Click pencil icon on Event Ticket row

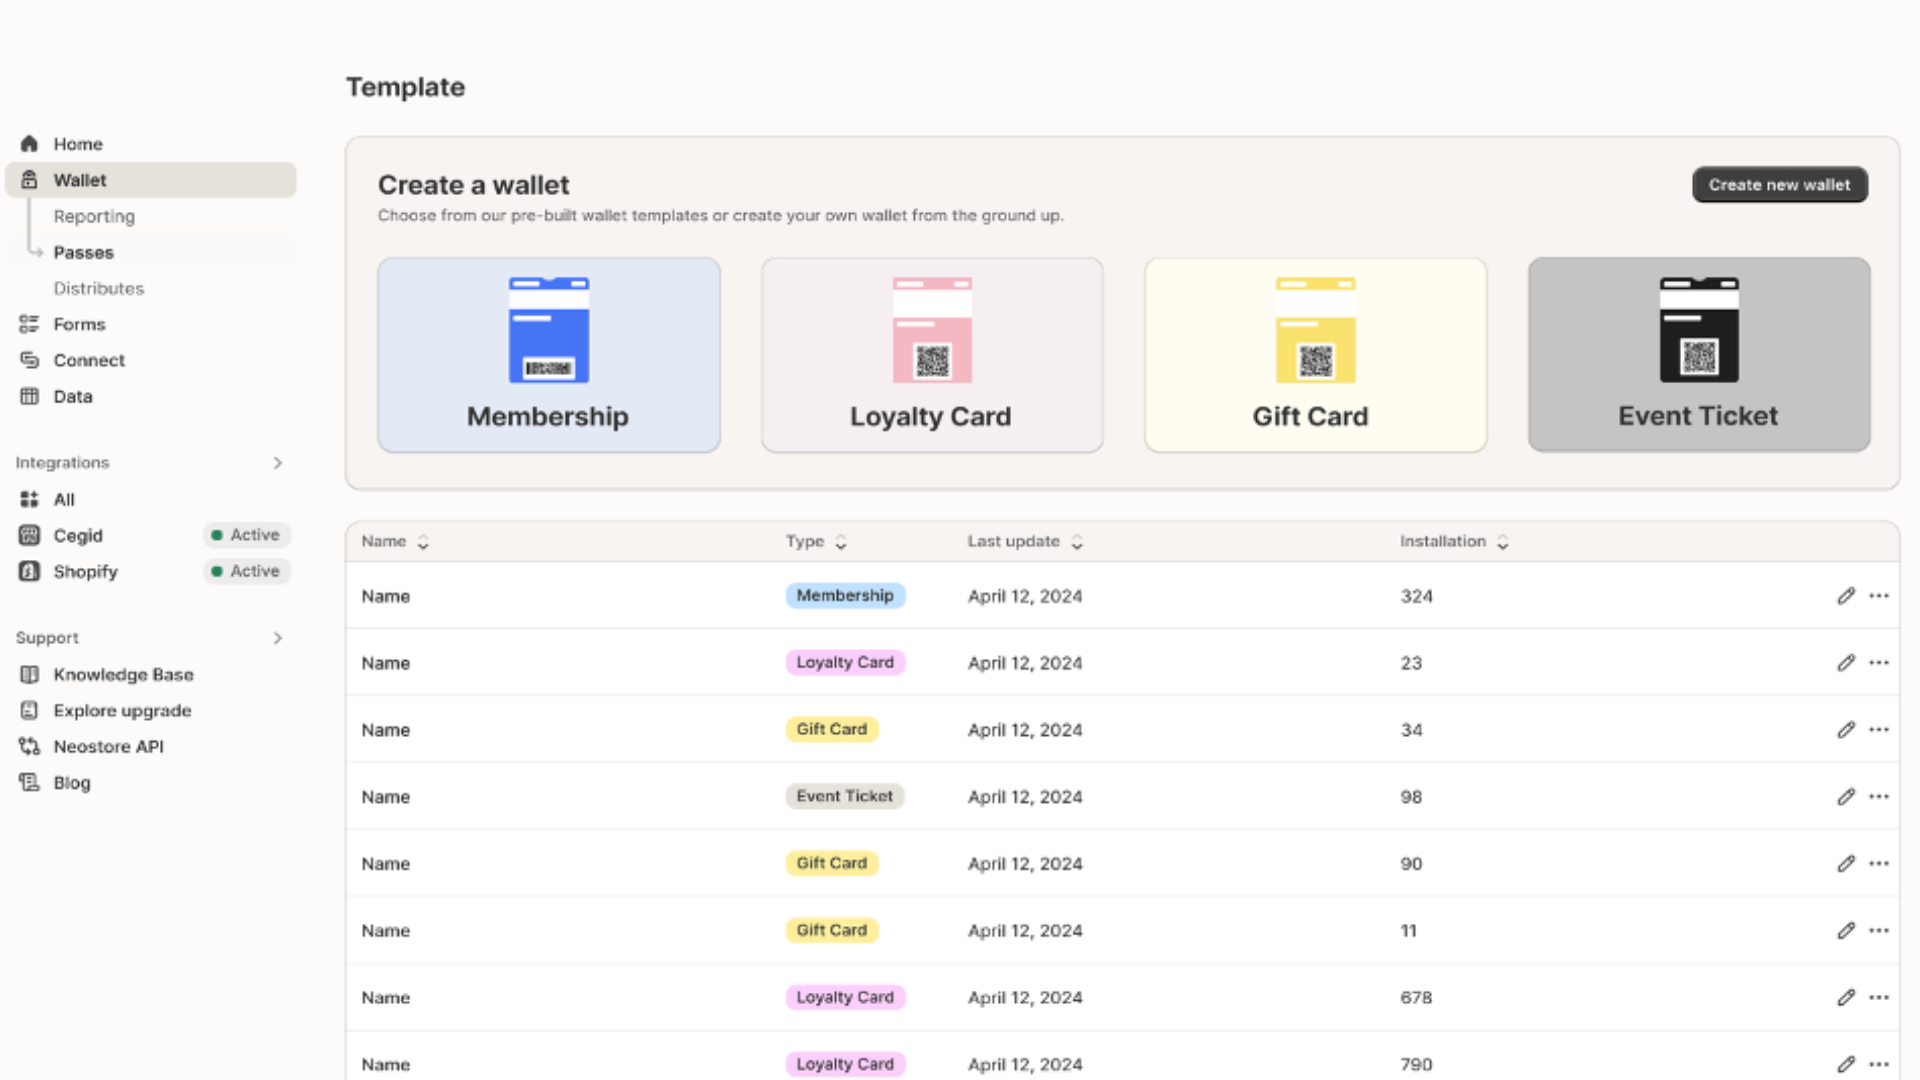pos(1846,797)
